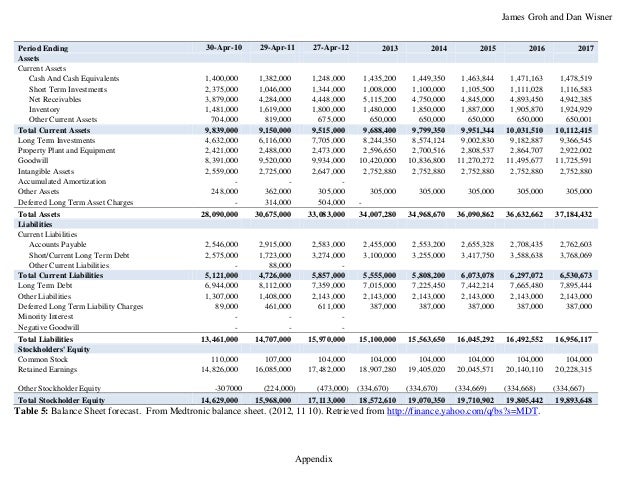Click the 'Short Term Investments' row label

pyautogui.click(x=68, y=89)
